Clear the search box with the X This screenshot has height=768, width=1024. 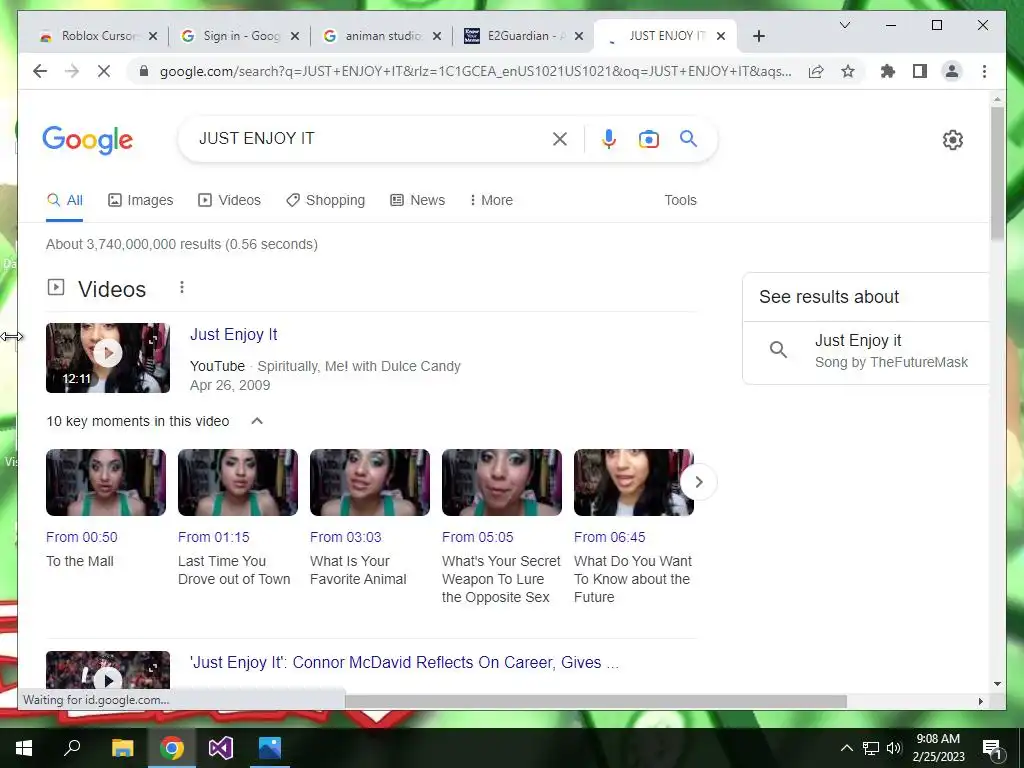point(560,138)
